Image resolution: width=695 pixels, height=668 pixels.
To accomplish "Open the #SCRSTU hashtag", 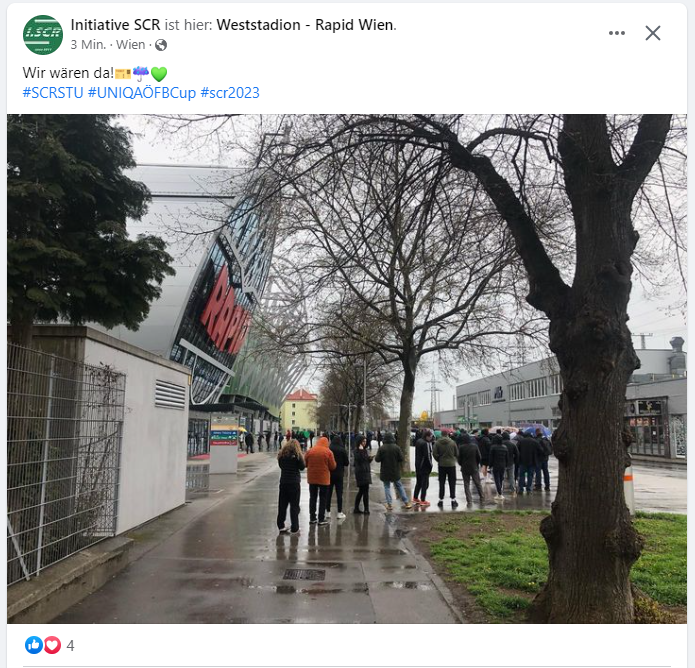I will 53,93.
